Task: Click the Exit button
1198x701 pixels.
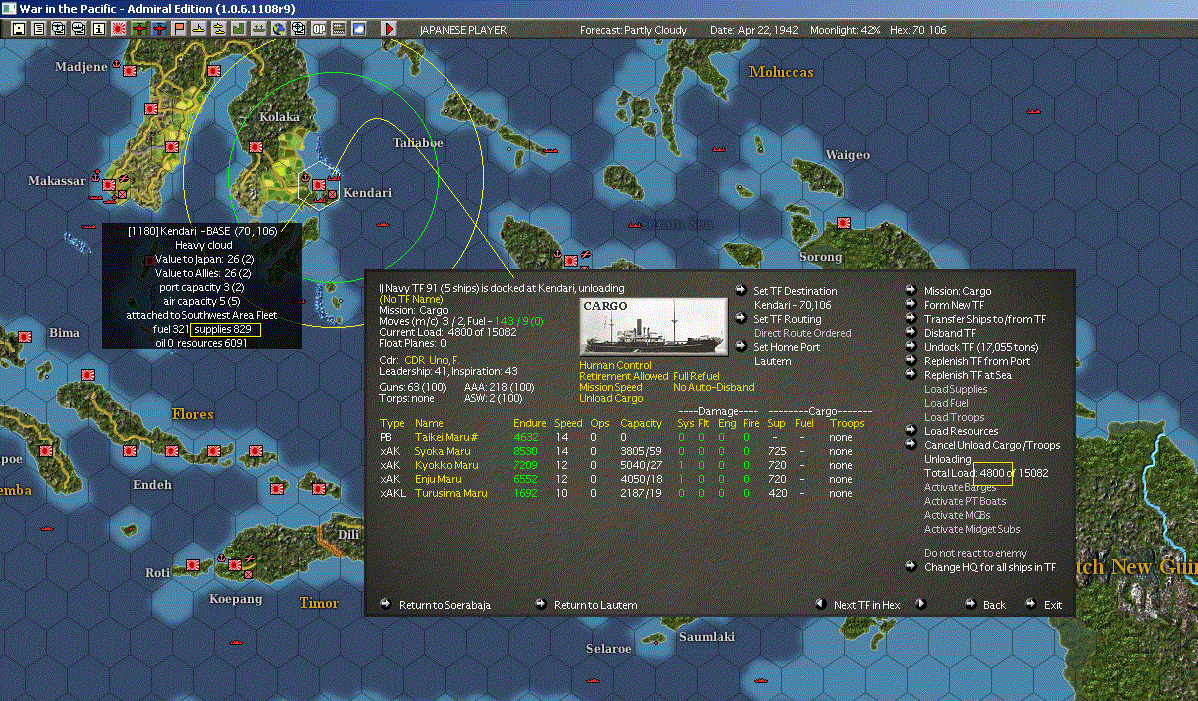Action: pyautogui.click(x=1053, y=605)
